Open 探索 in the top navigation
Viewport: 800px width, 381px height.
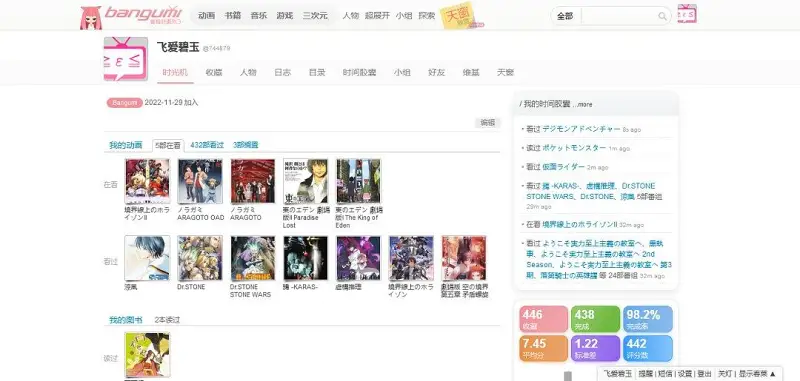point(427,16)
